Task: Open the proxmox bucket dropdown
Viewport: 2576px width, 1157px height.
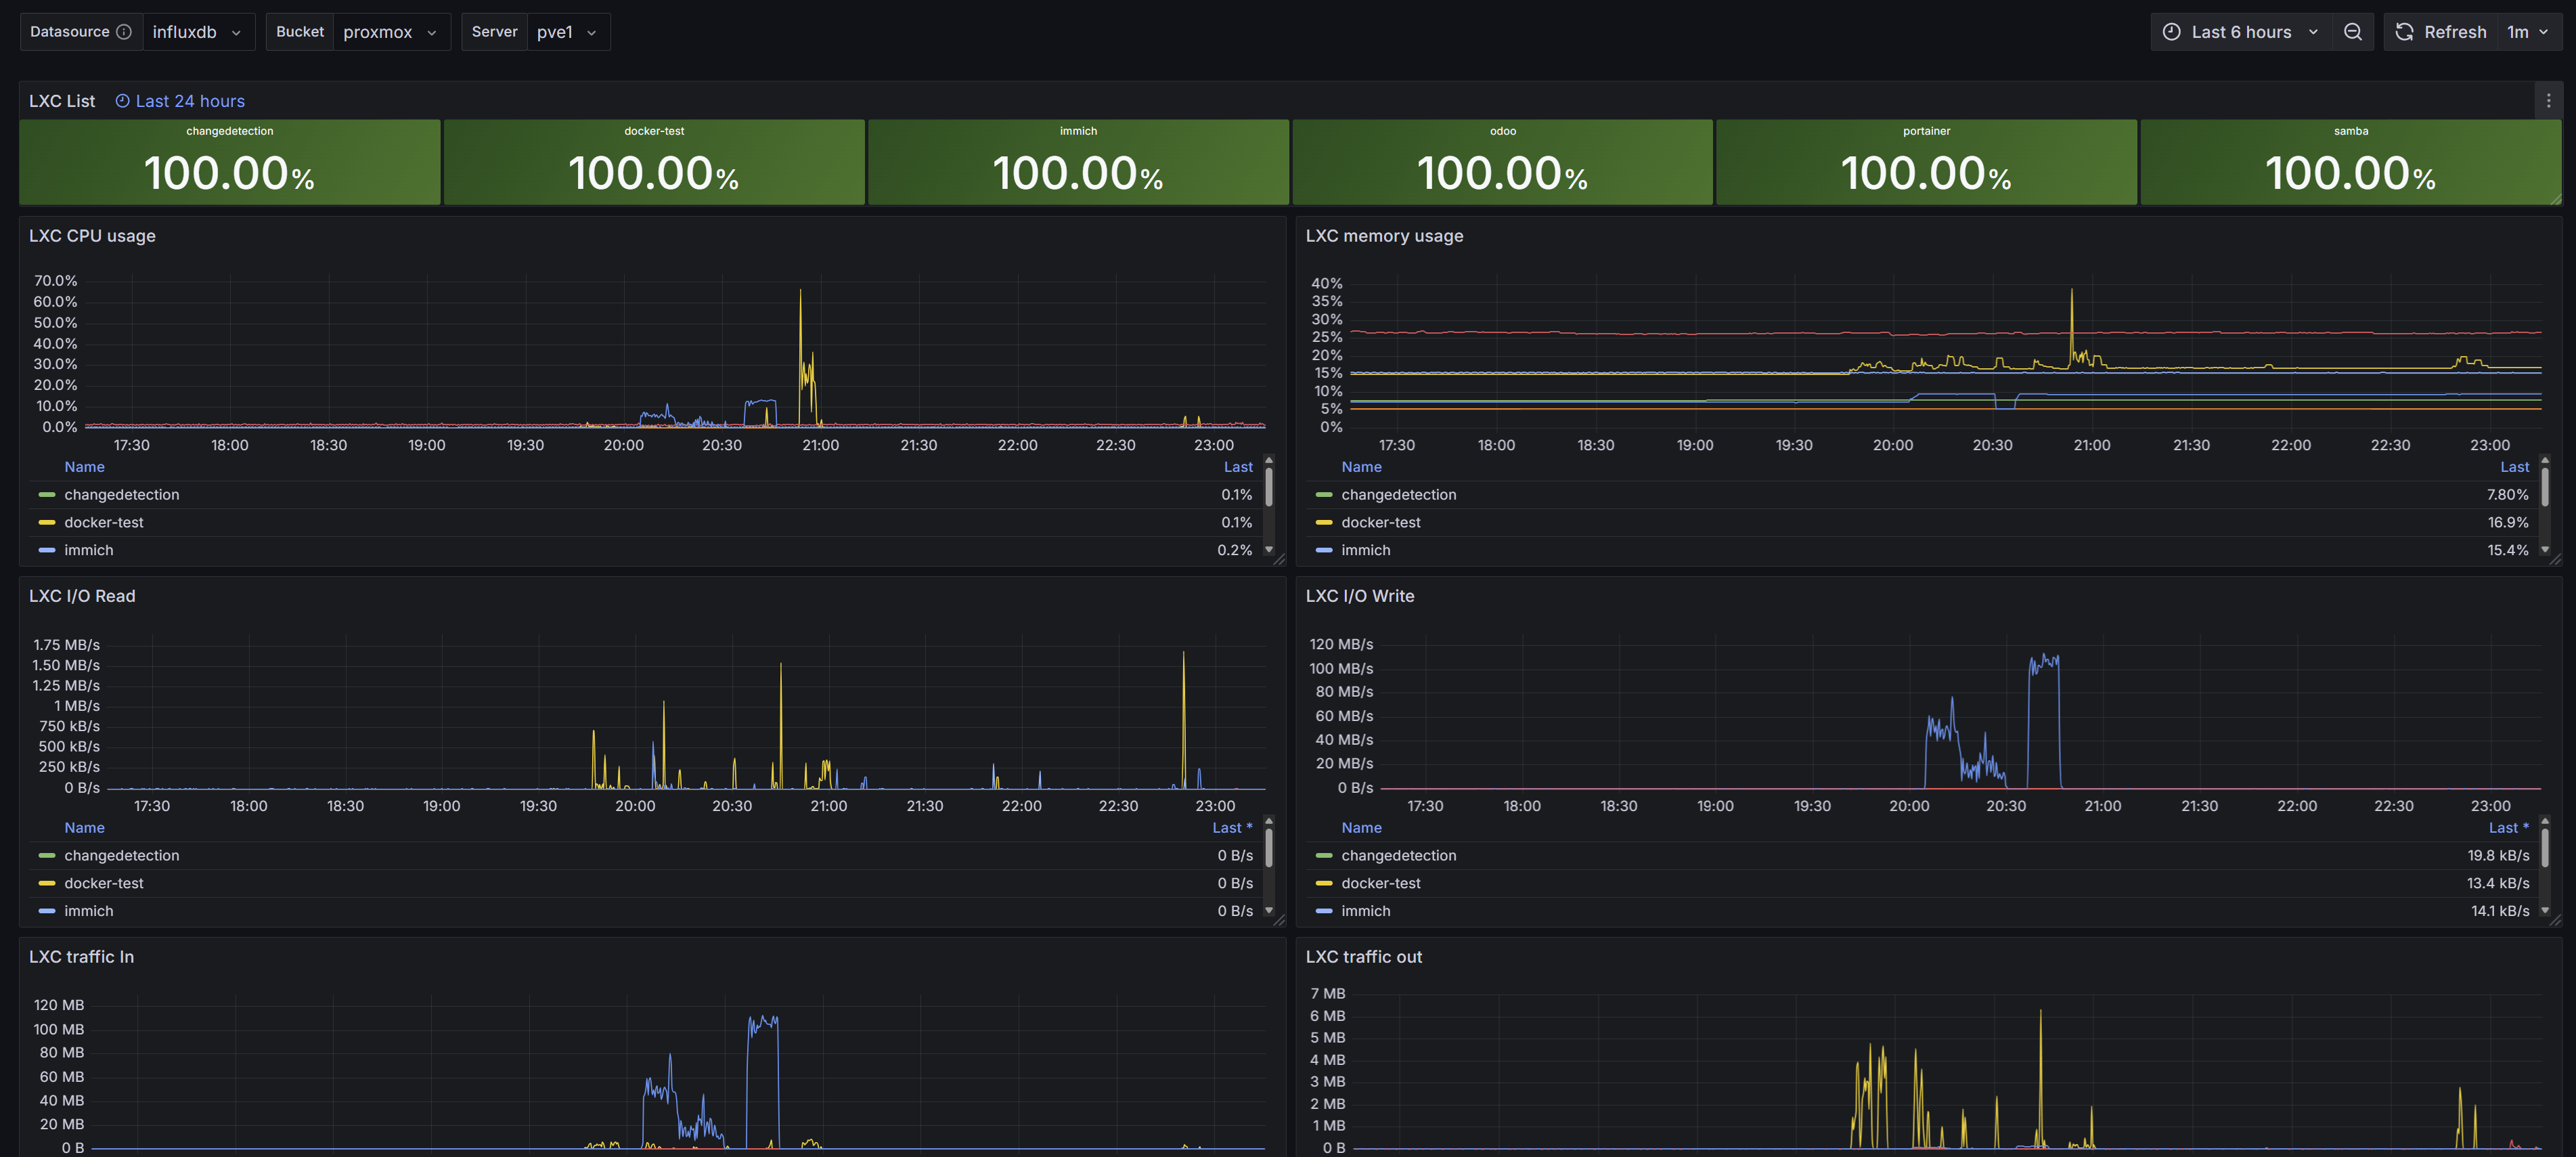Action: coord(390,32)
